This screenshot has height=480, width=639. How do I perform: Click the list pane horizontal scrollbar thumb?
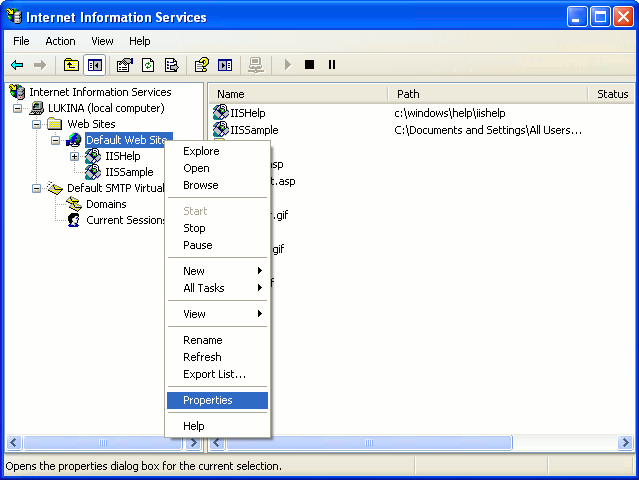(369, 443)
